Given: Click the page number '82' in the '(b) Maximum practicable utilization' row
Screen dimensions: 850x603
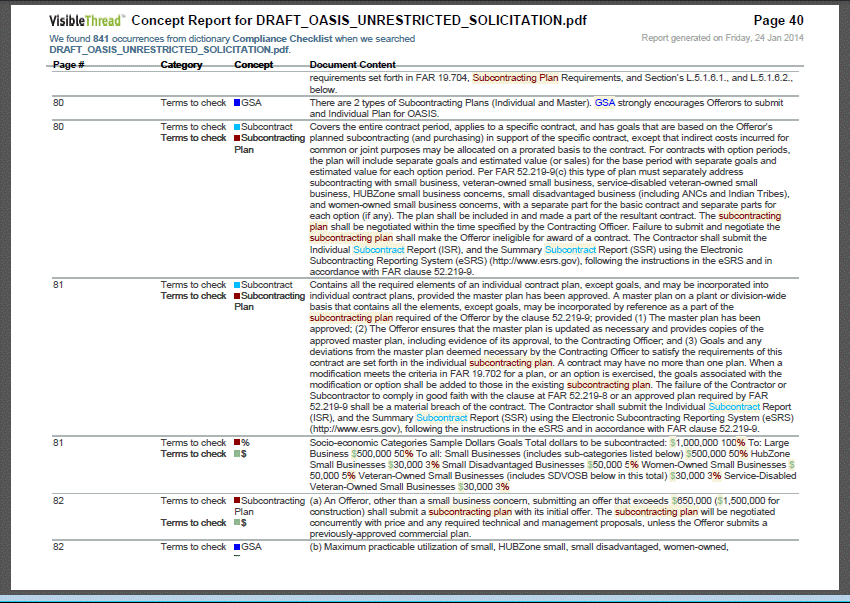Looking at the screenshot, I should coord(58,547).
